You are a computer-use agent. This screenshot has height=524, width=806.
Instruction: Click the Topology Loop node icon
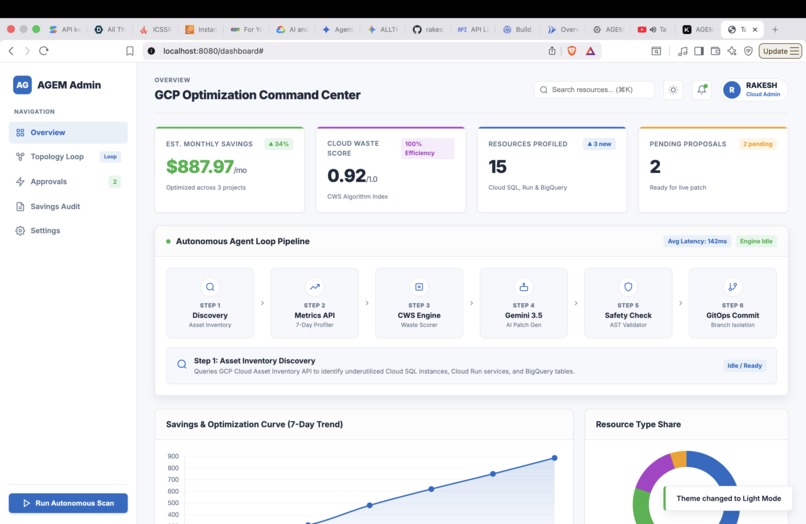(20, 157)
